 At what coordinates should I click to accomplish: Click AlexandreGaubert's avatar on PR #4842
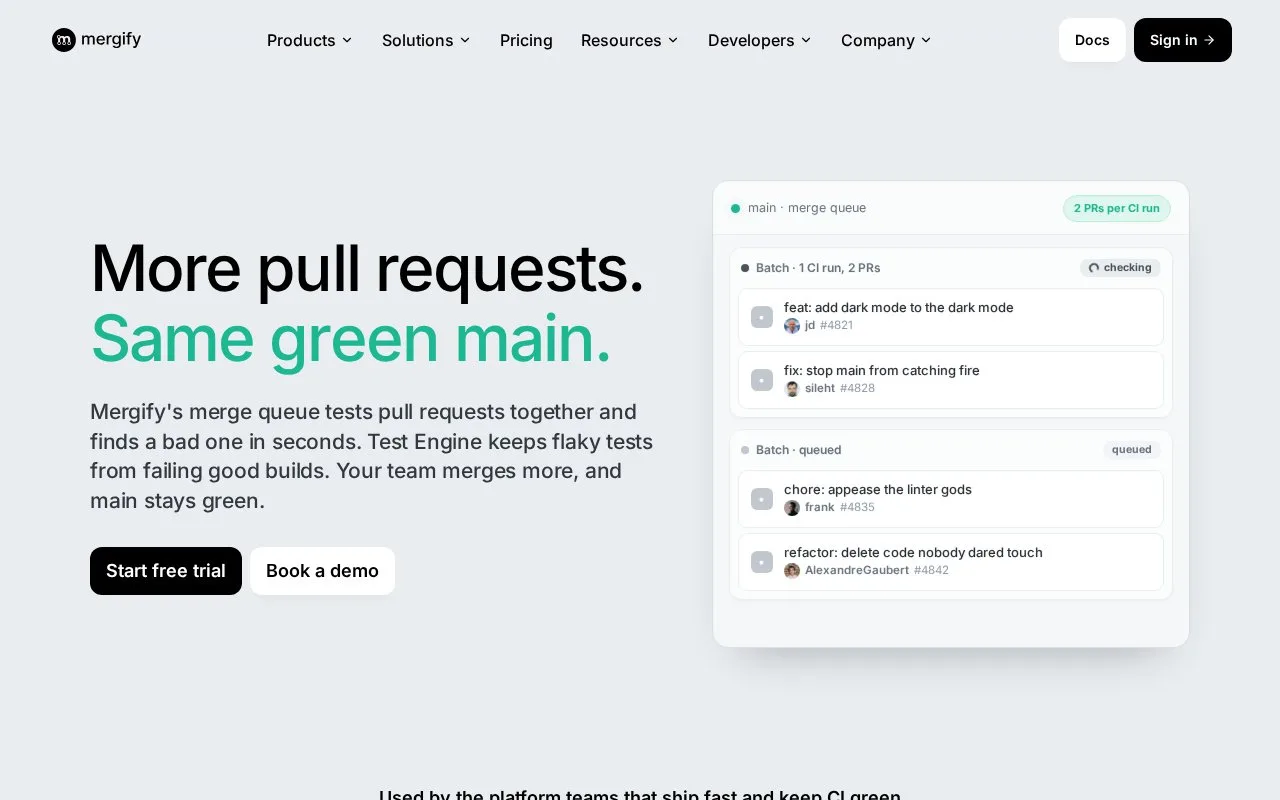[x=792, y=571]
